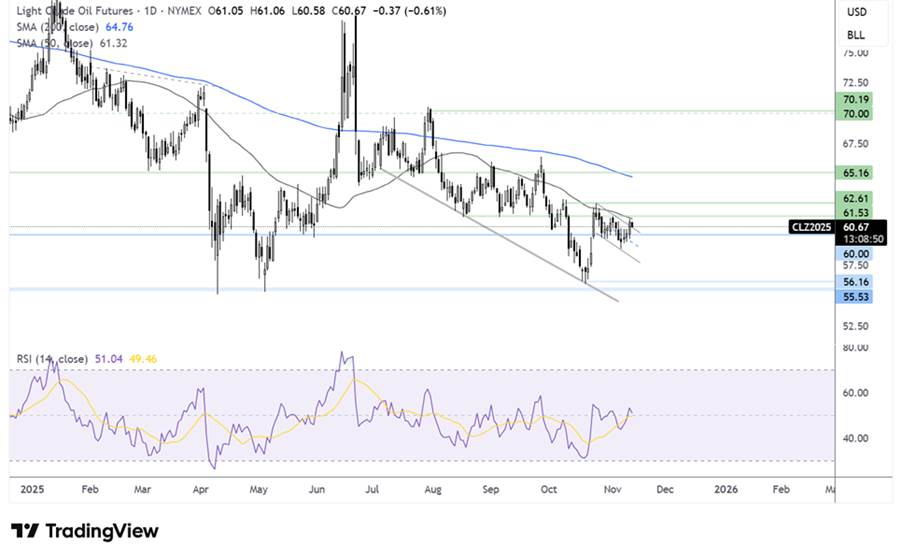Open the BLL unit selector
Viewport: 902px width, 559px height.
point(856,35)
